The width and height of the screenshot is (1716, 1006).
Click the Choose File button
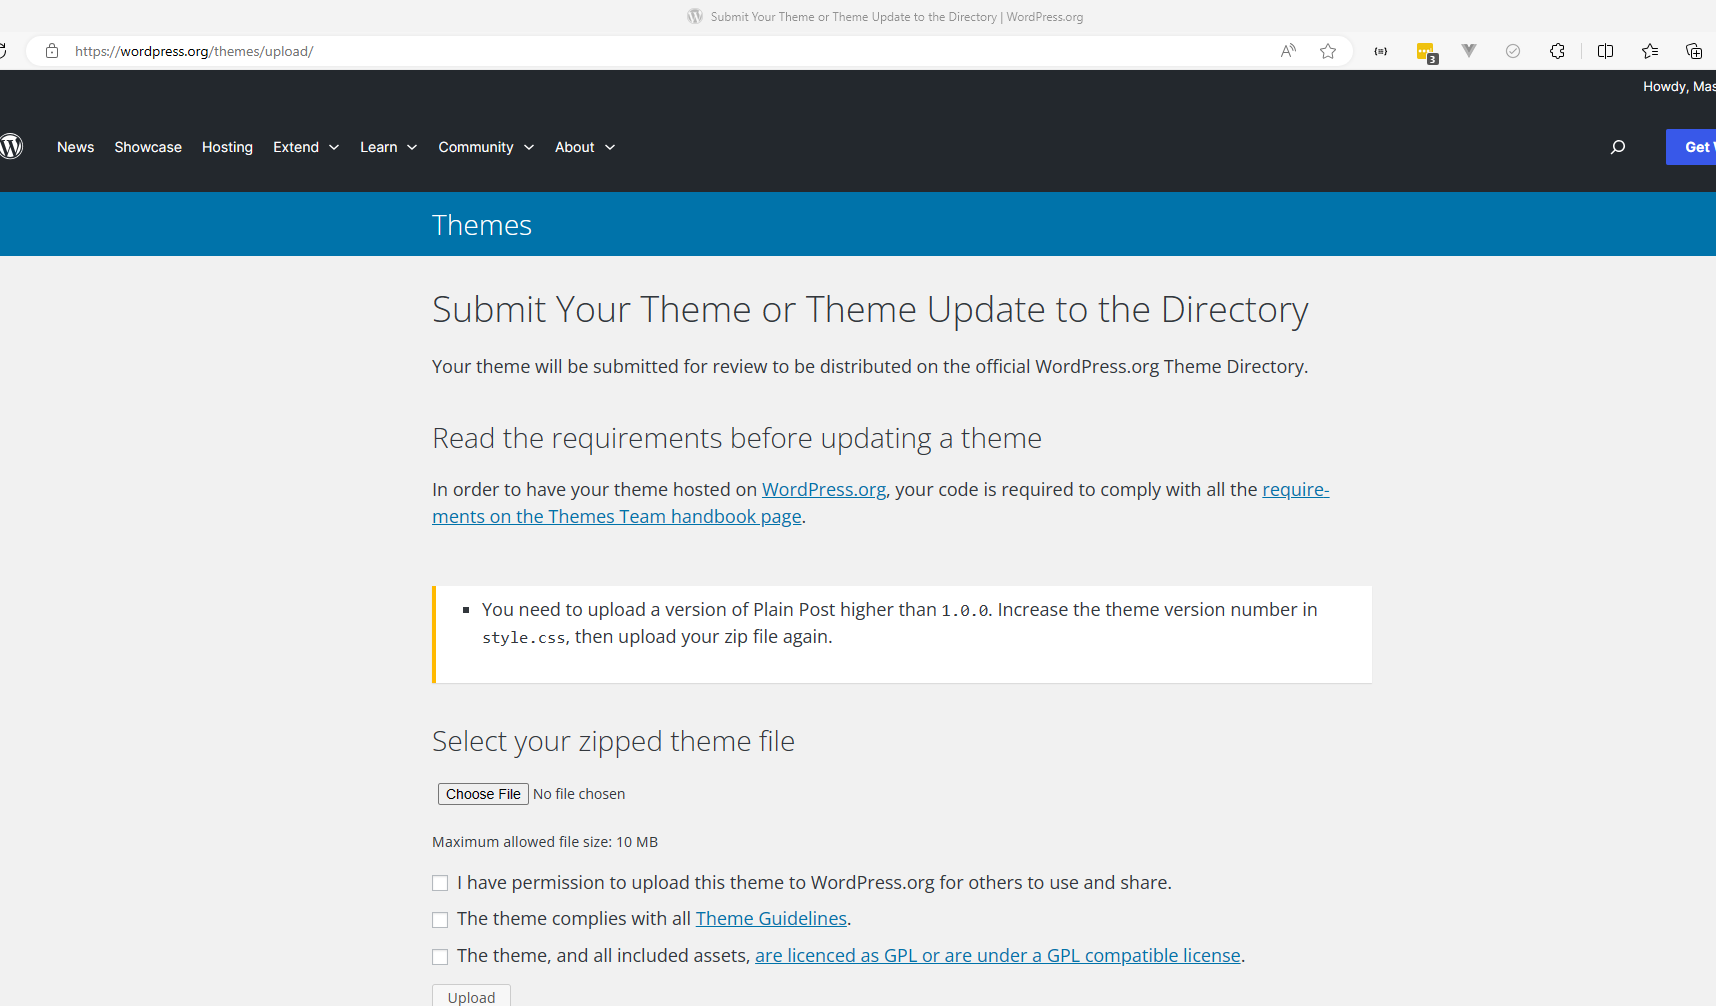click(483, 794)
